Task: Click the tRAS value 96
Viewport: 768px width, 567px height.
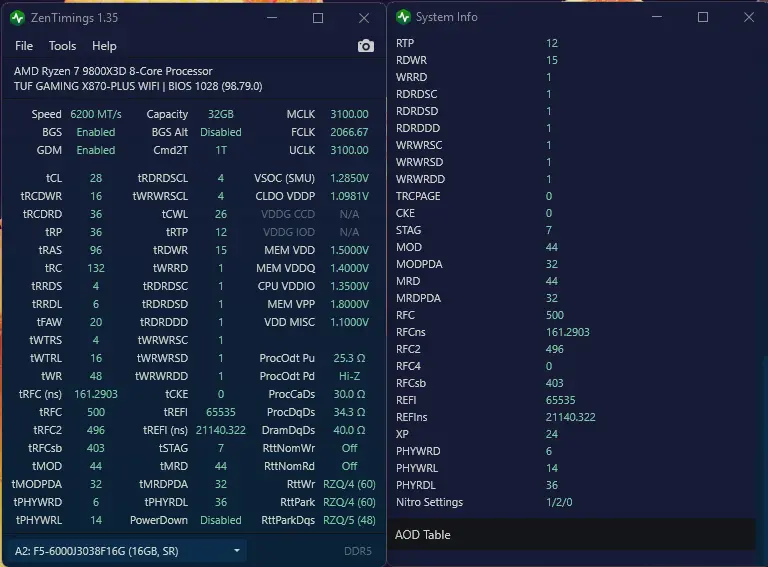Action: (96, 250)
